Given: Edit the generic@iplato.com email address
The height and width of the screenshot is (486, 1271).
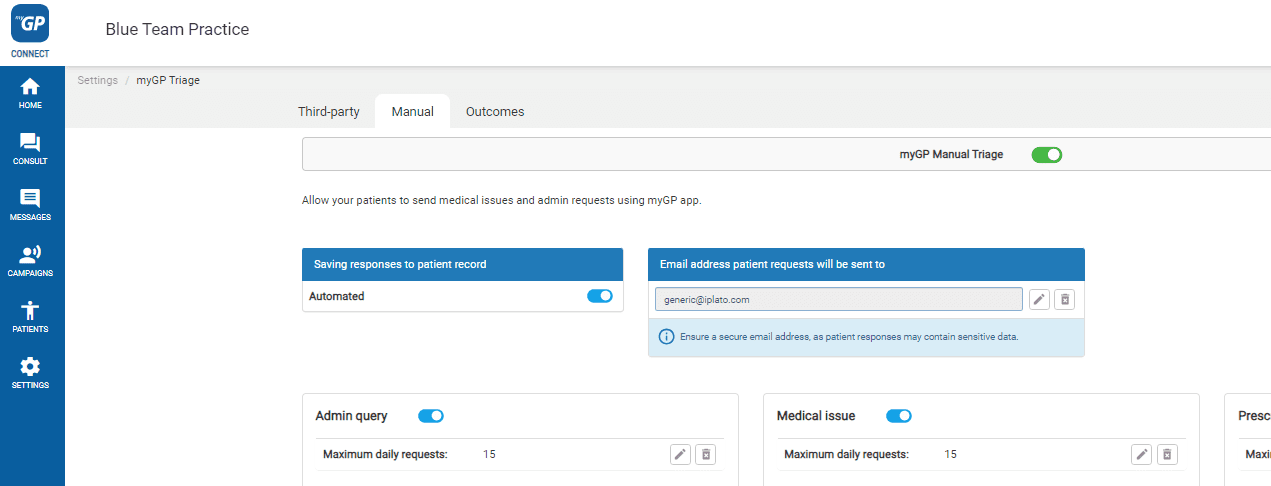Looking at the screenshot, I should pyautogui.click(x=1039, y=299).
